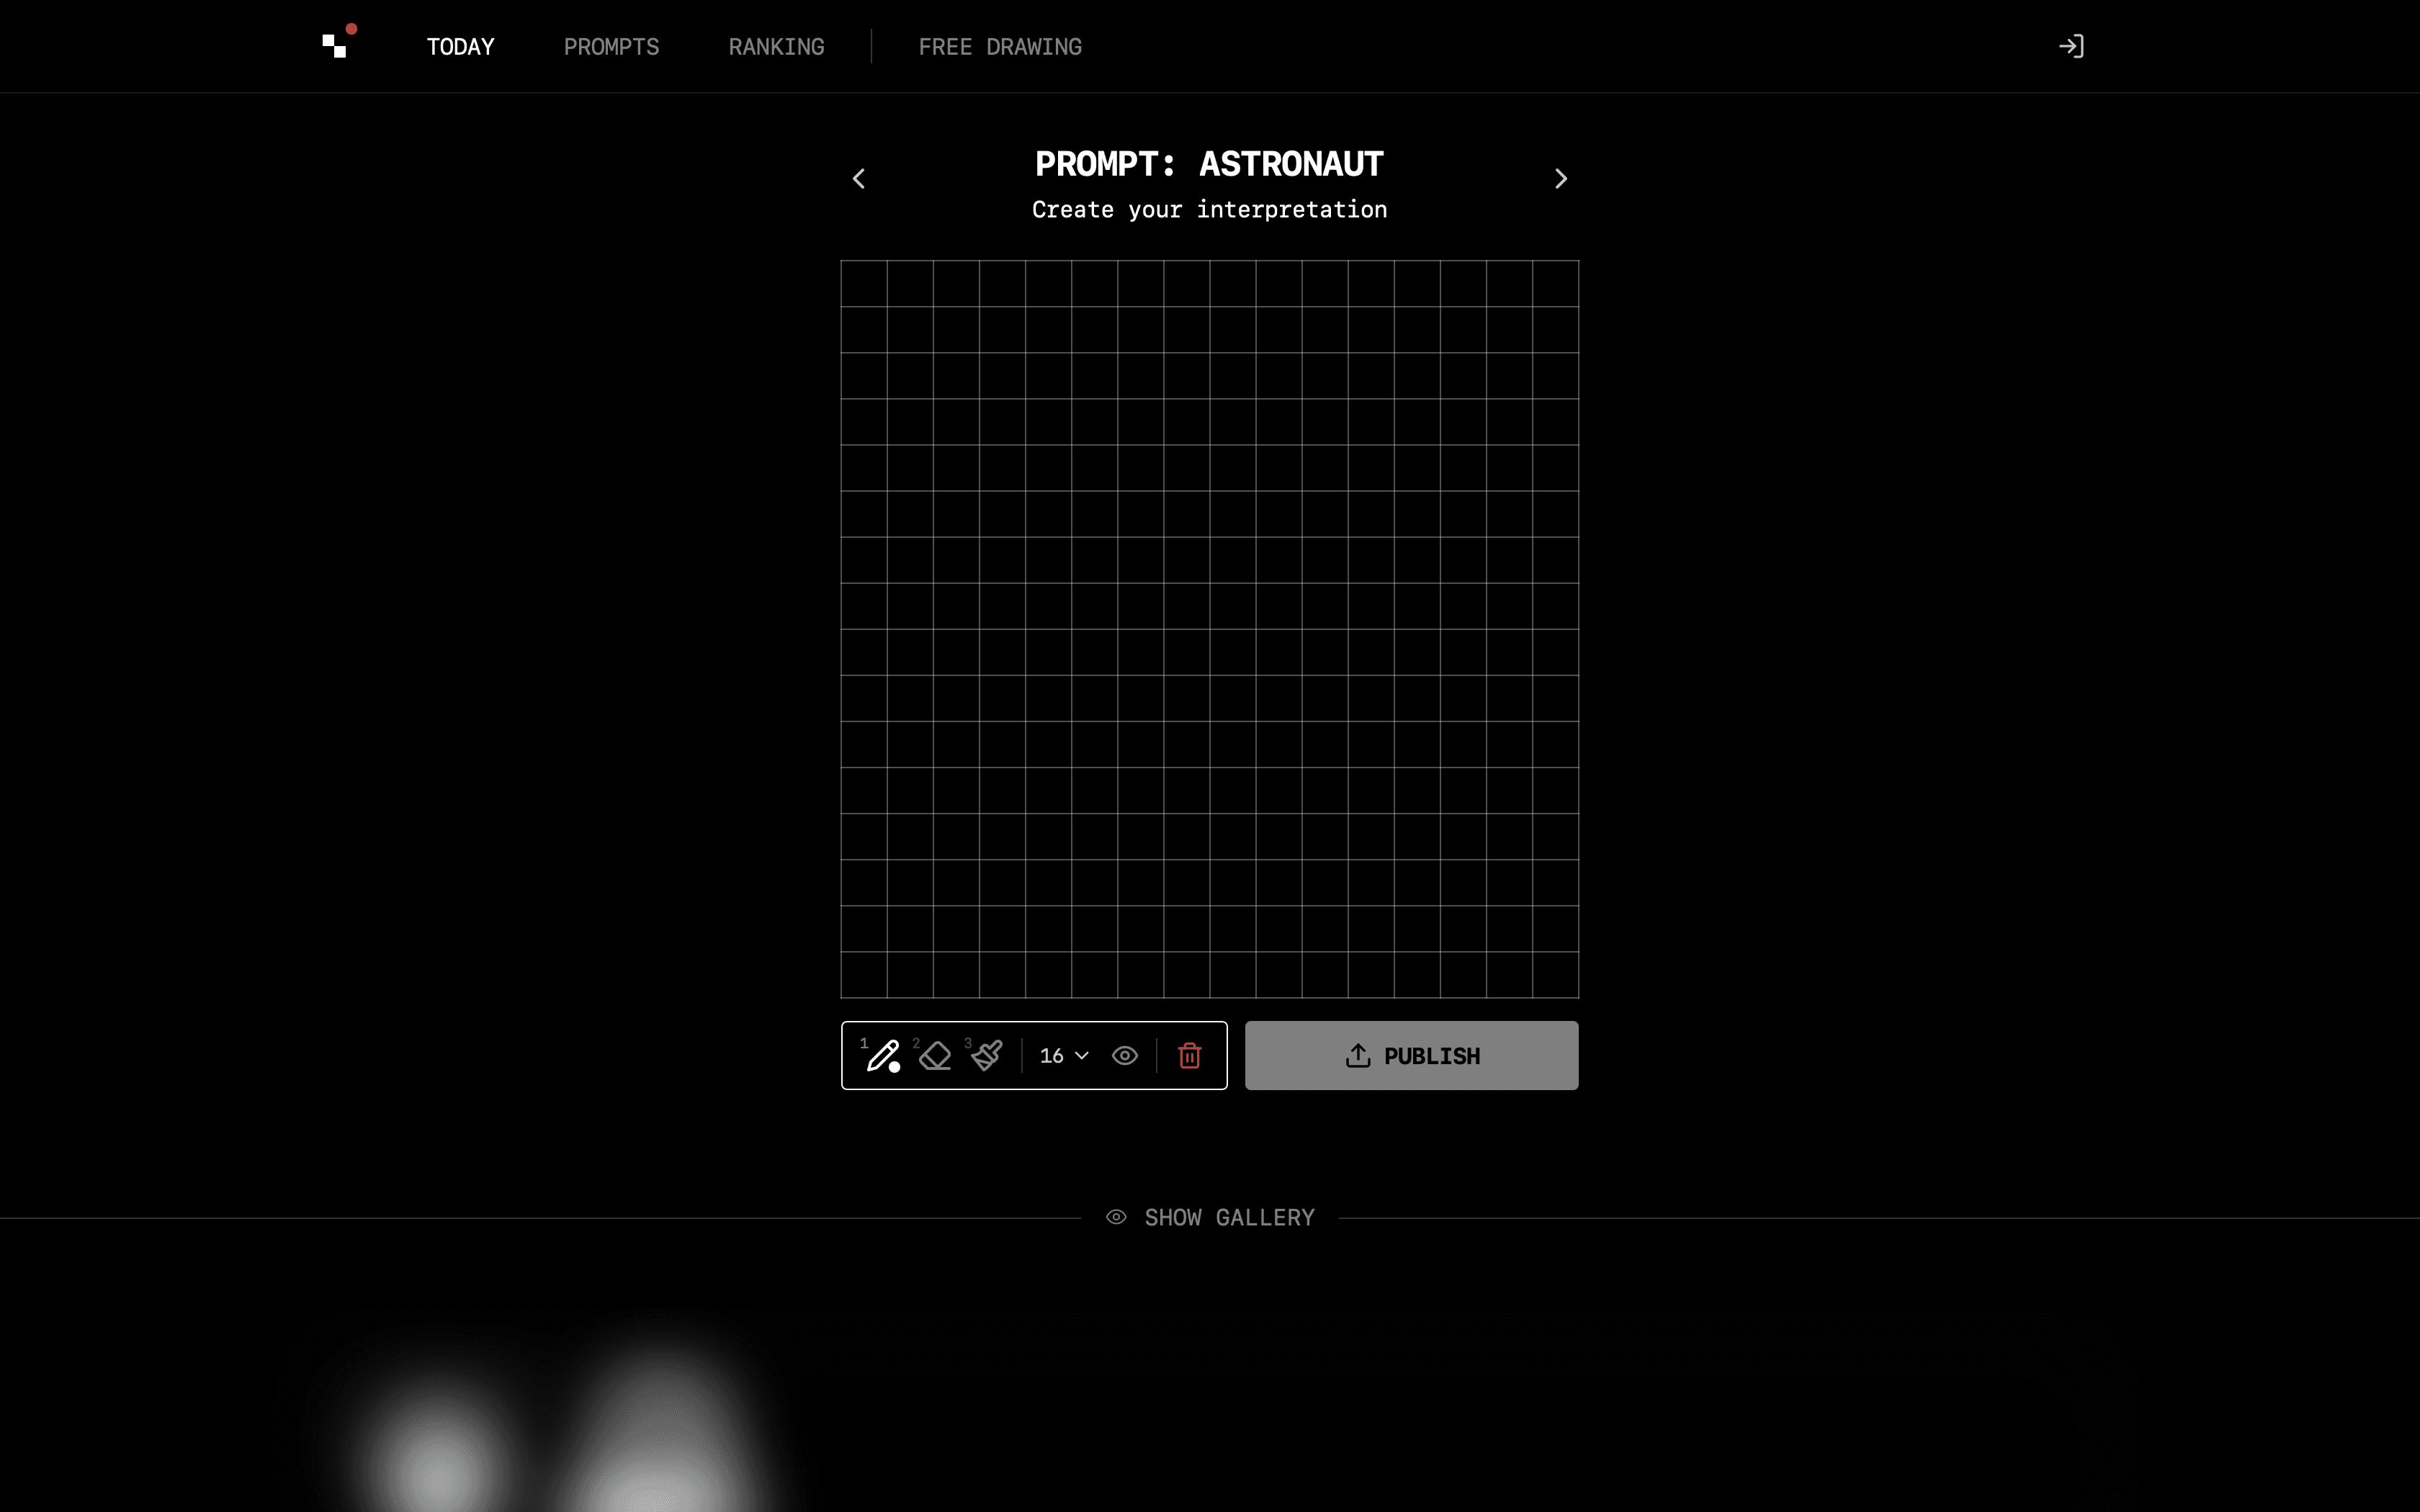Open the grid size 16 dropdown
Screen dimensions: 2420x1512
pos(1064,1056)
